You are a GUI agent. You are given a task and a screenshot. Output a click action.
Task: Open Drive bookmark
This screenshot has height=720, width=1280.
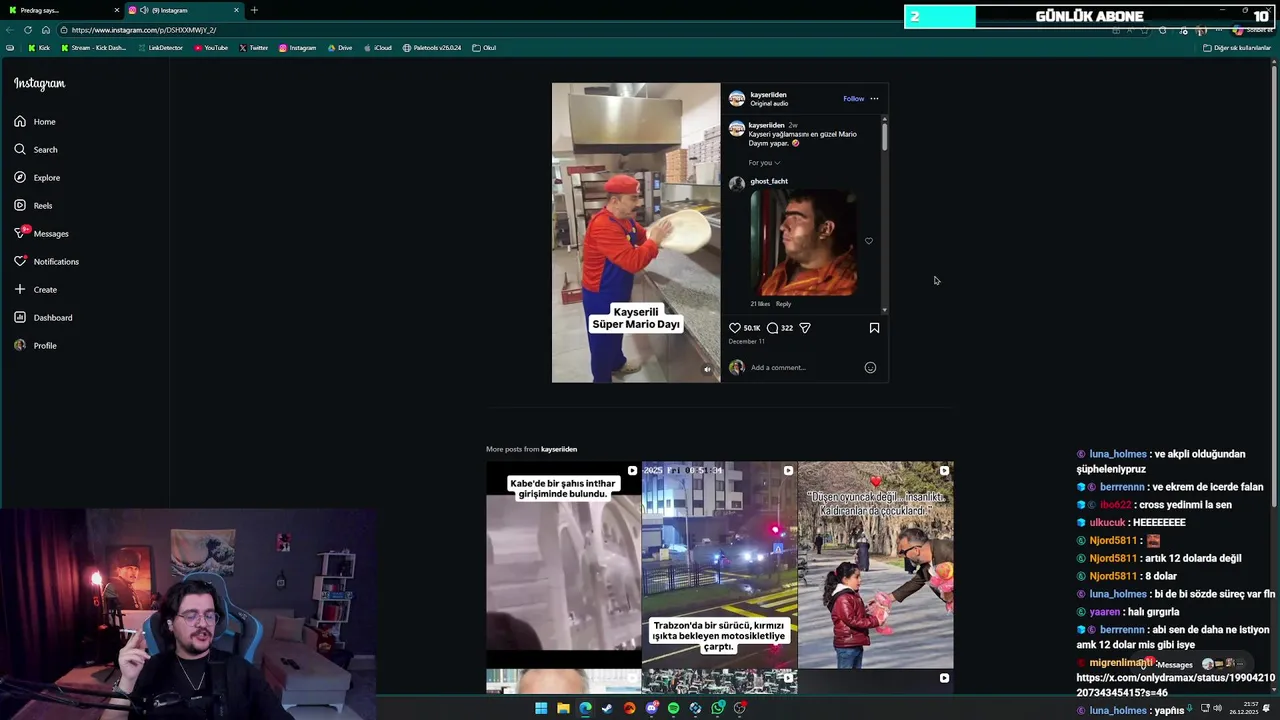point(340,48)
